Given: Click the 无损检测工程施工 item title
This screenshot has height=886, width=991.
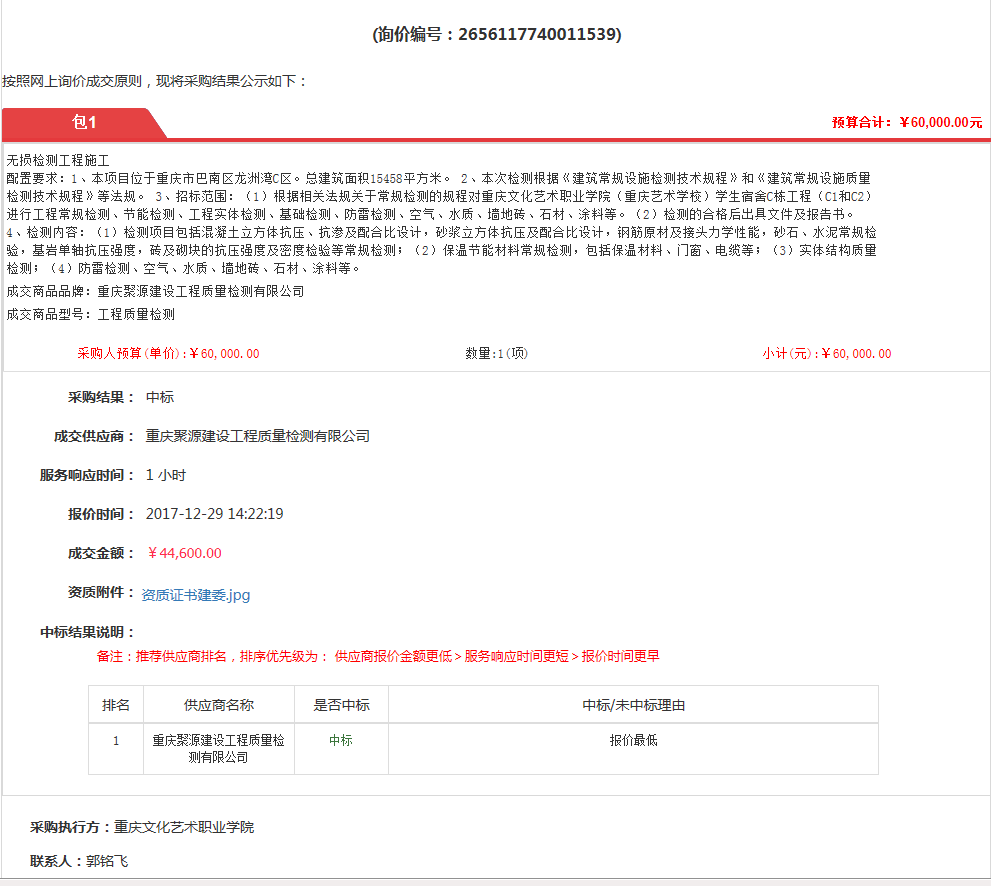Looking at the screenshot, I should pyautogui.click(x=58, y=160).
